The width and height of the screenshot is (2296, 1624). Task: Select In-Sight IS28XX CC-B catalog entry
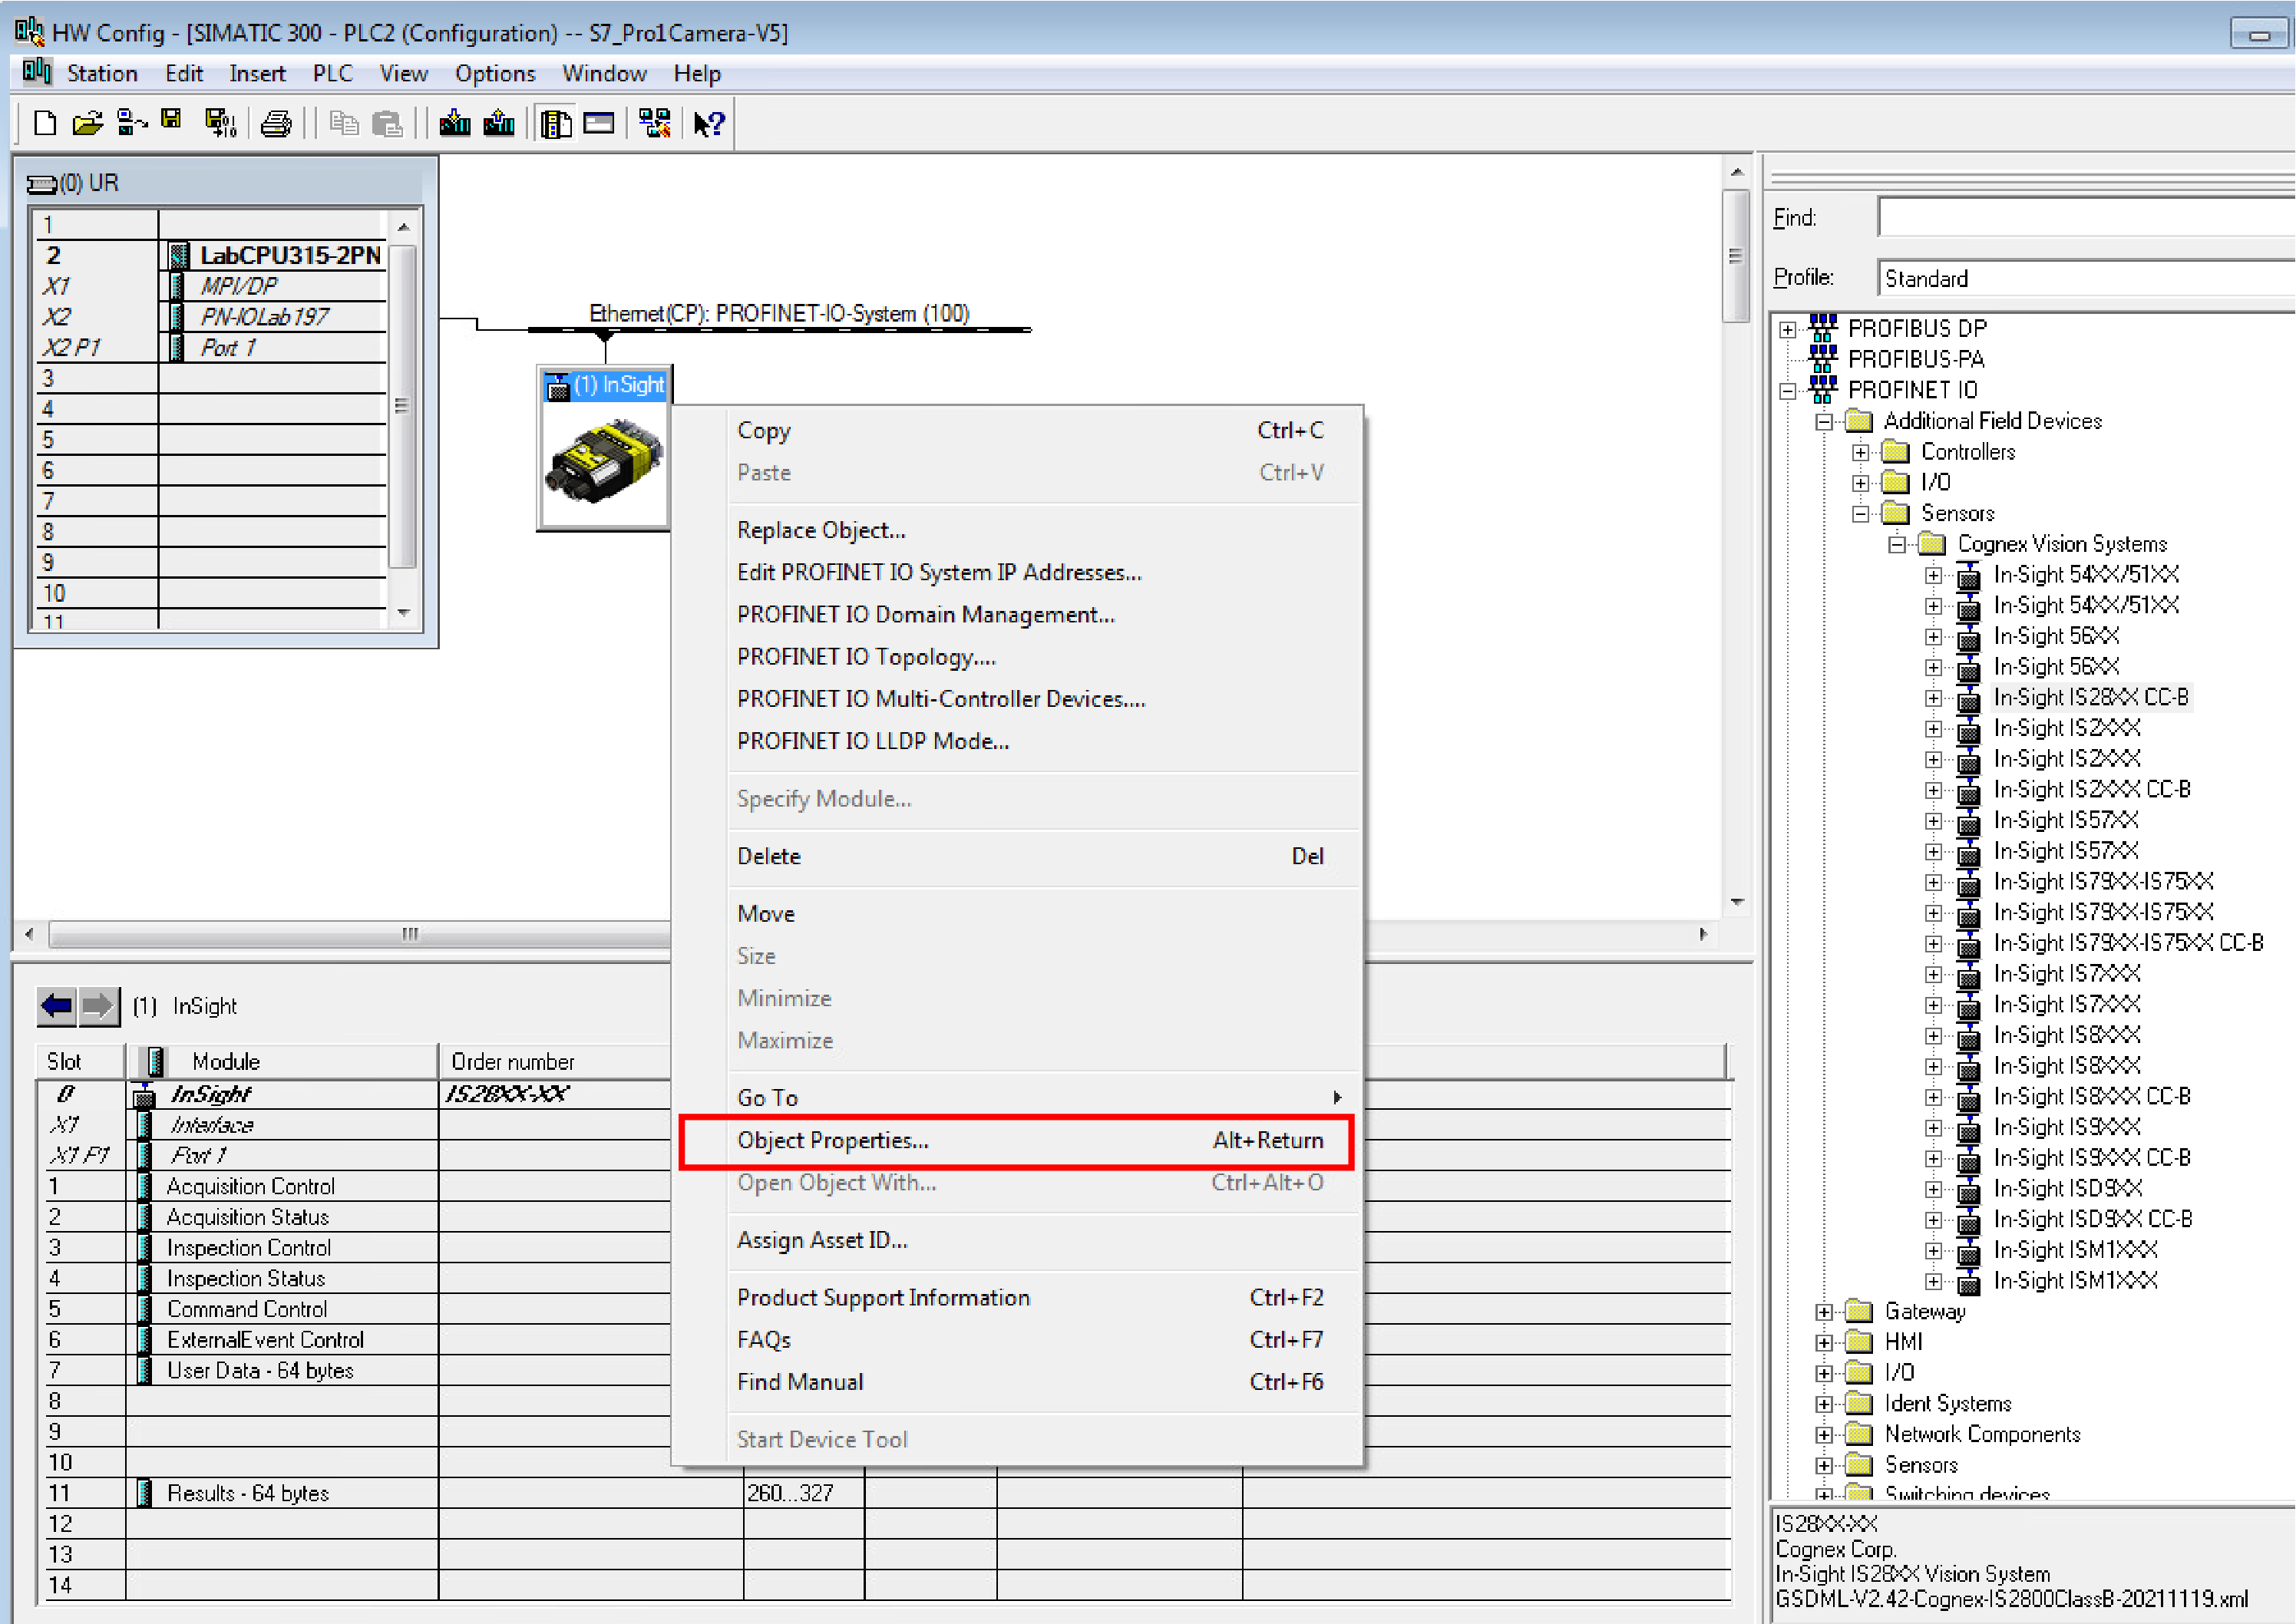[x=2090, y=697]
